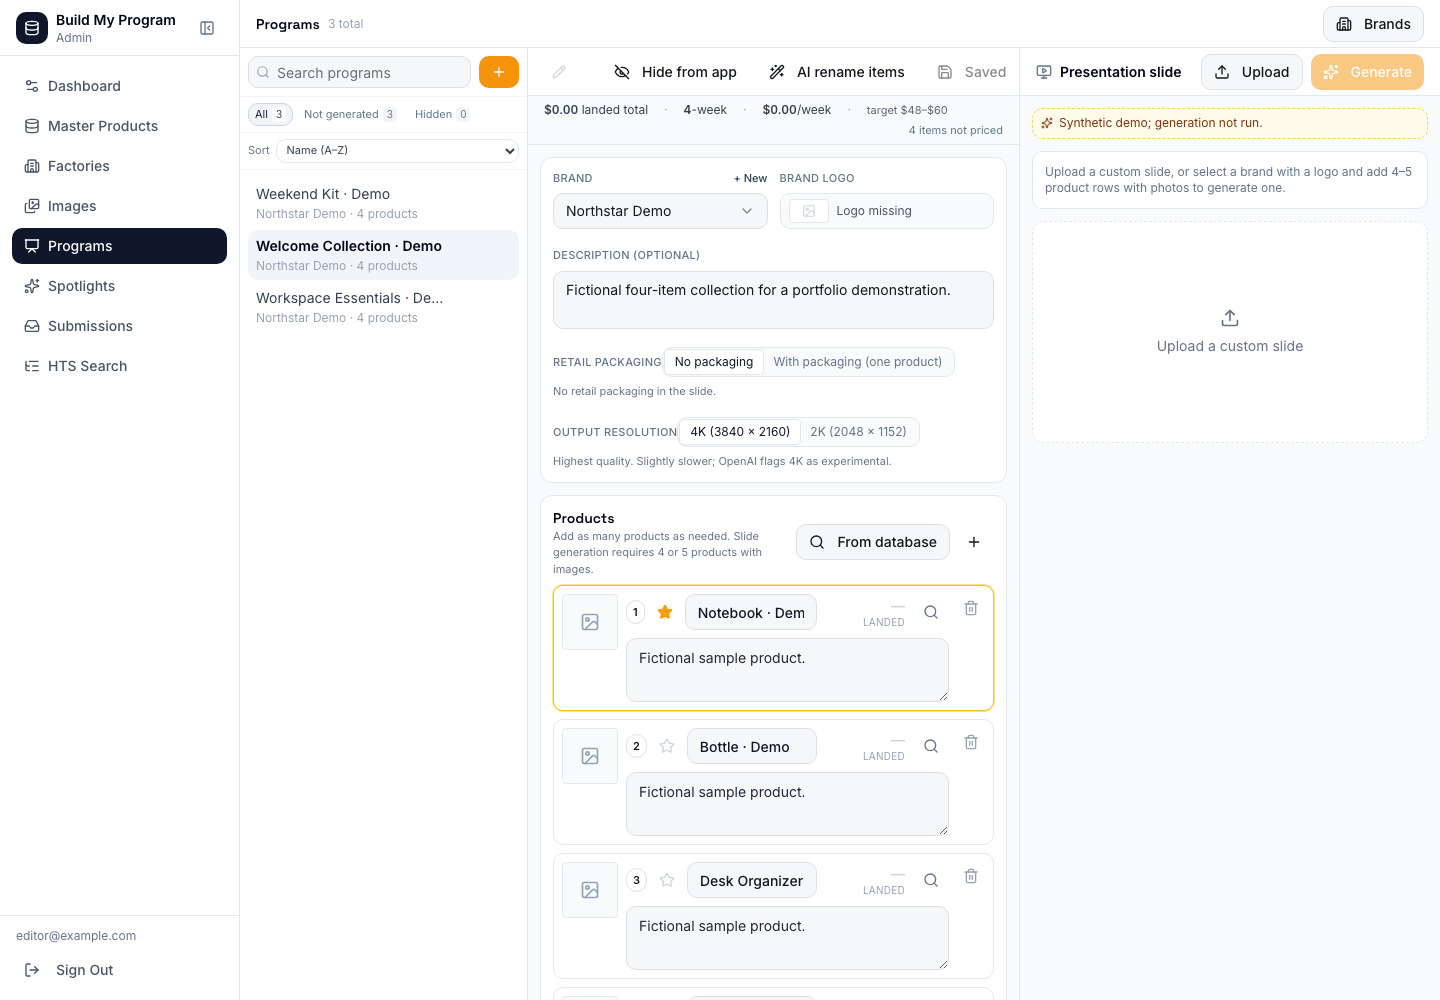Select Welcome Collection · Demo program
1440x1000 pixels.
[383, 255]
